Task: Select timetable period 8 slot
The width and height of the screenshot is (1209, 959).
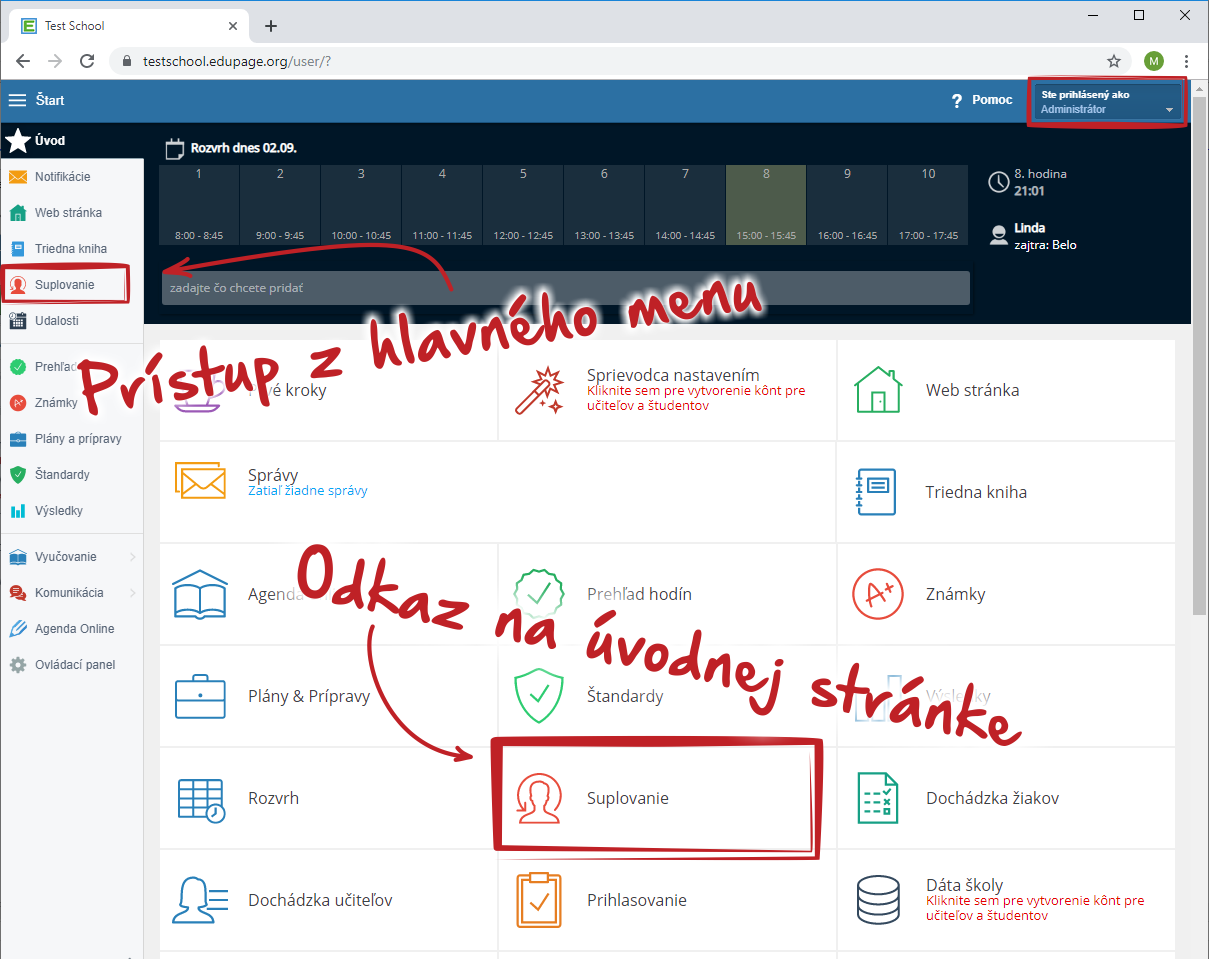Action: 766,204
